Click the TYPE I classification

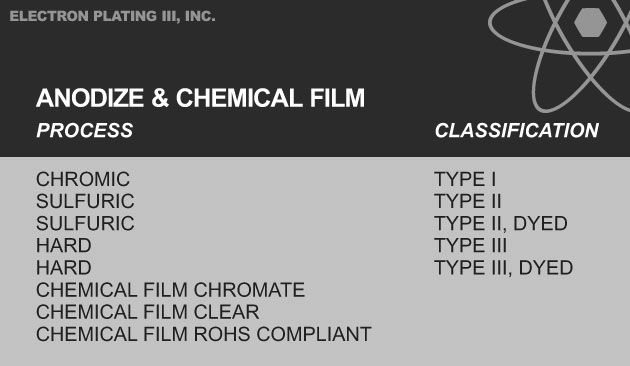click(465, 179)
